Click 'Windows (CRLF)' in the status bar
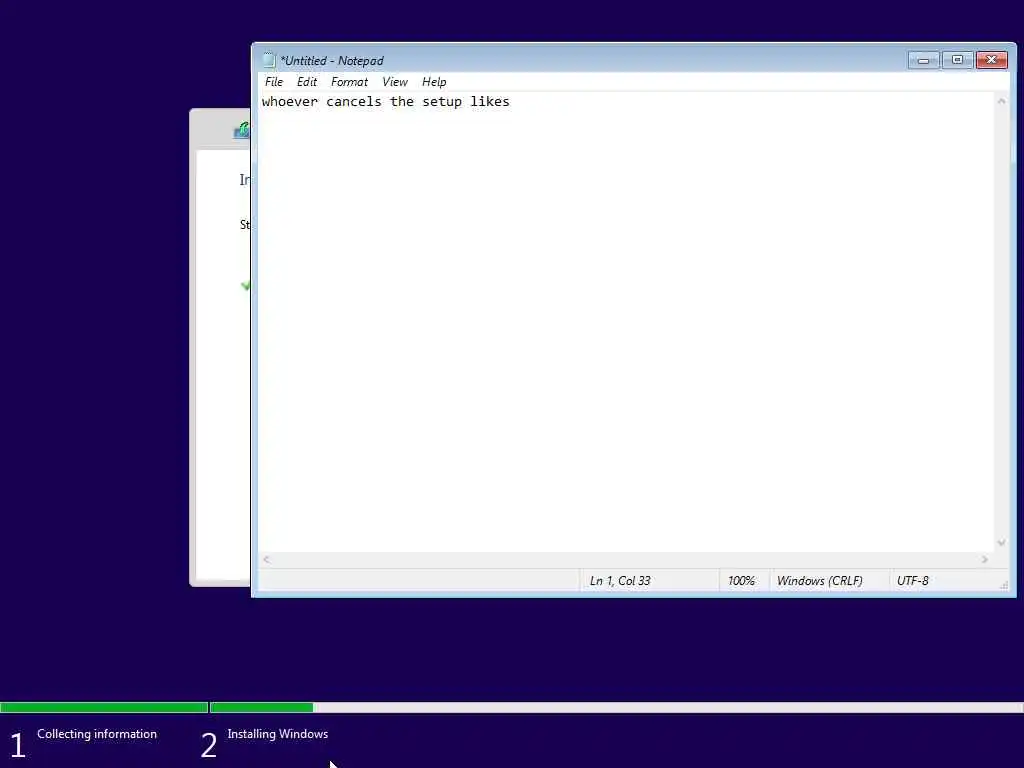 (820, 581)
